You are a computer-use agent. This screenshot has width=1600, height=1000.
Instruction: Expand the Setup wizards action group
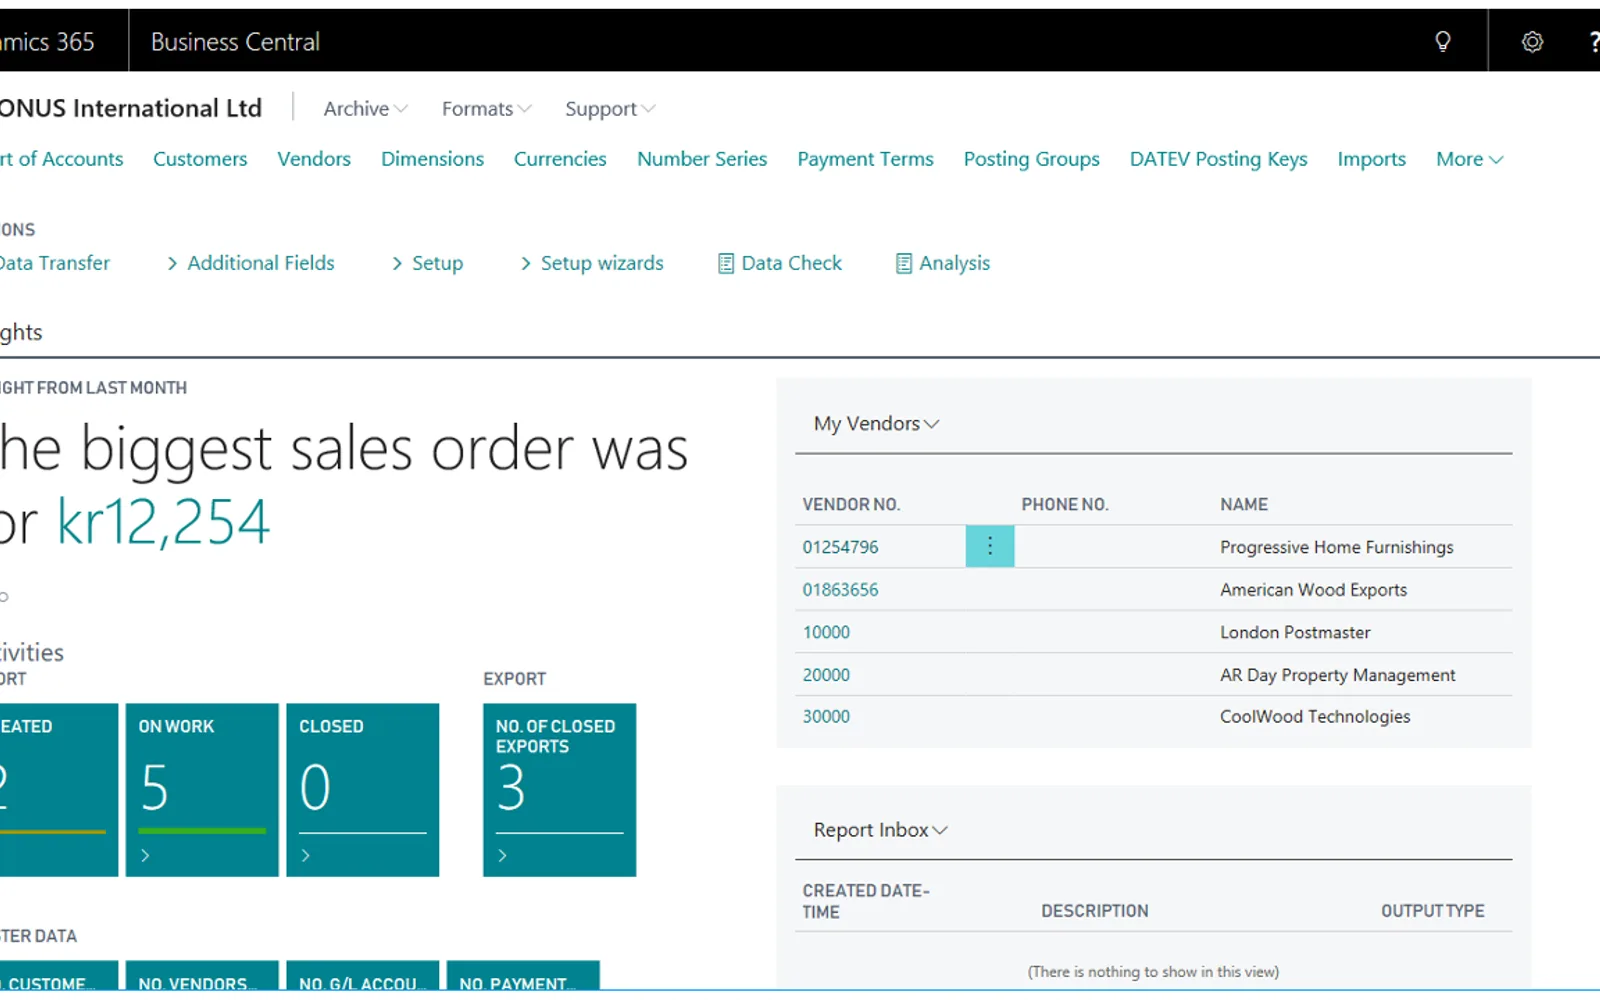[592, 263]
